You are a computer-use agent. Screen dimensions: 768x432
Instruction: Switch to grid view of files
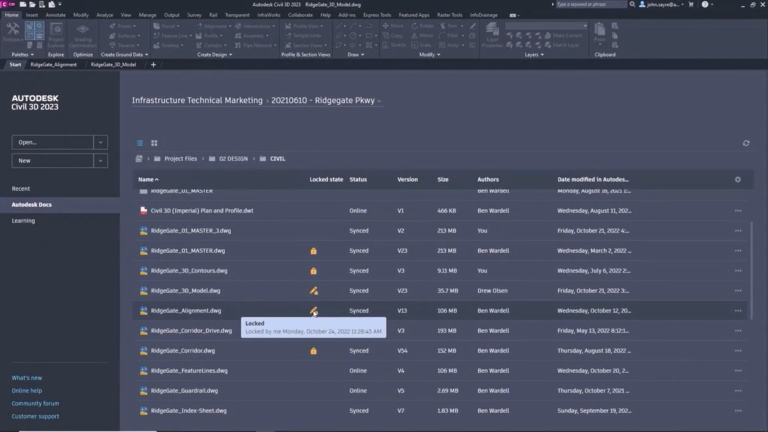(x=154, y=143)
